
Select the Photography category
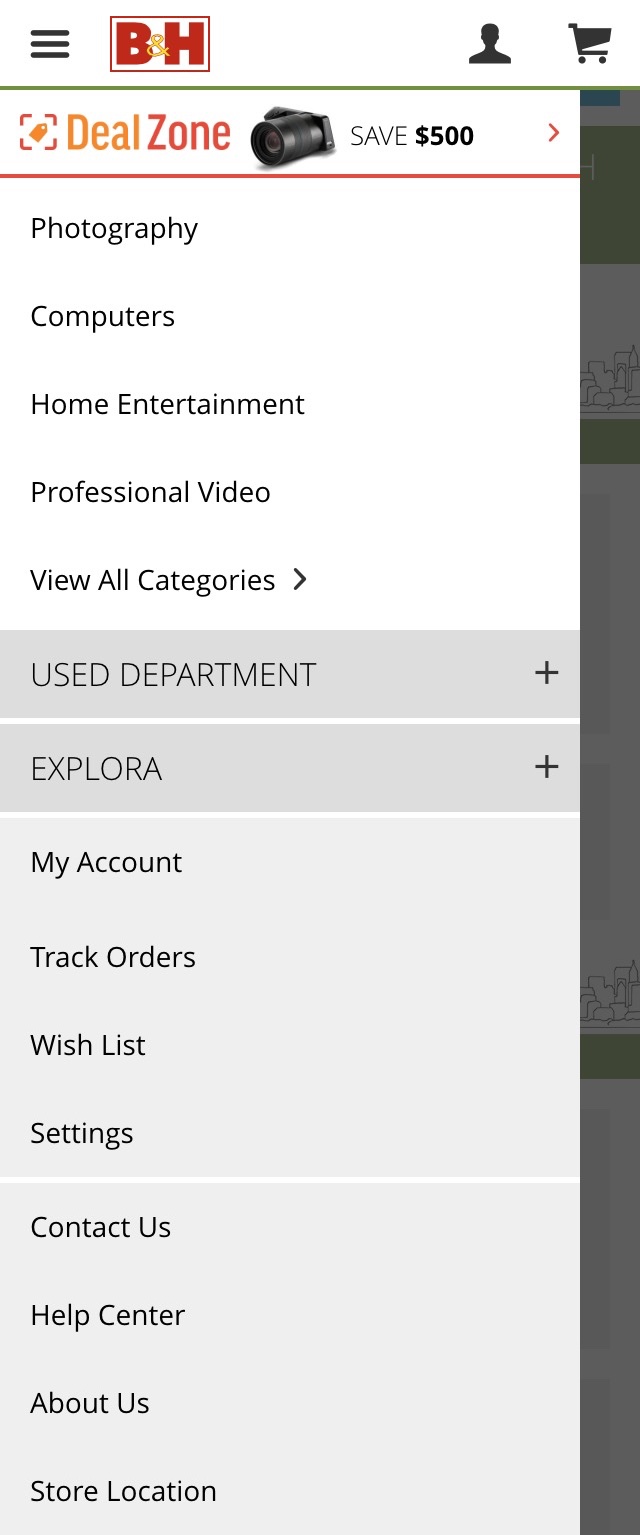tap(113, 228)
